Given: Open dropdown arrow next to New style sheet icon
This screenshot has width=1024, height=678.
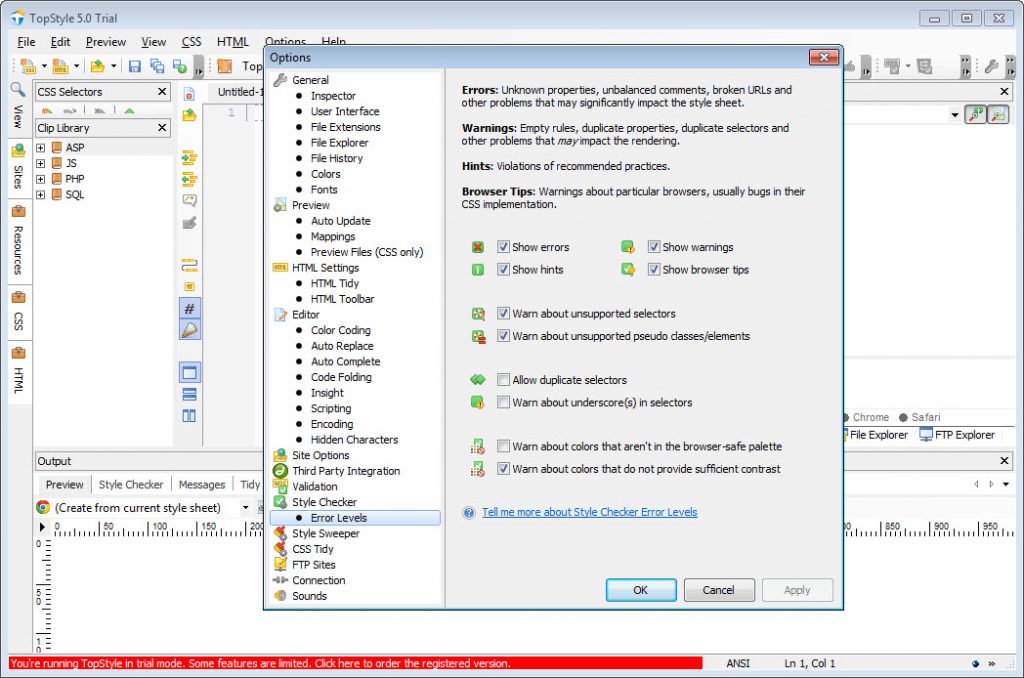Looking at the screenshot, I should click(x=44, y=66).
